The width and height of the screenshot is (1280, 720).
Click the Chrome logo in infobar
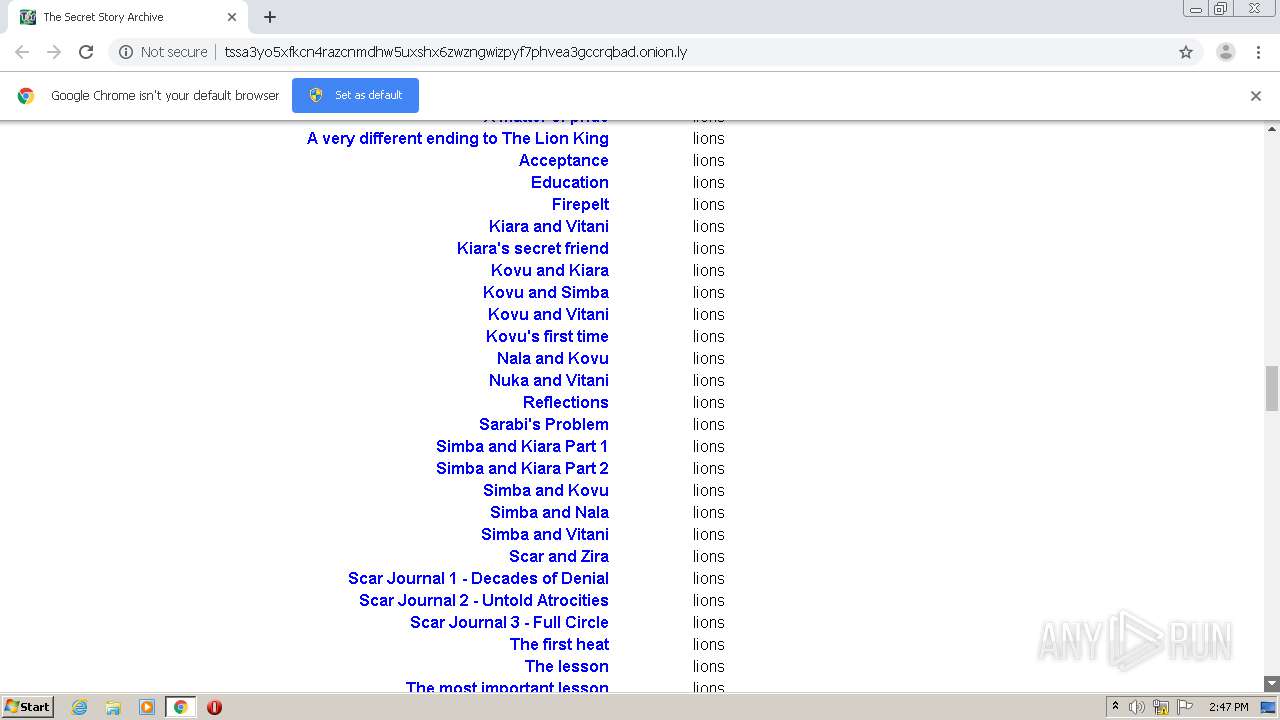pos(26,96)
